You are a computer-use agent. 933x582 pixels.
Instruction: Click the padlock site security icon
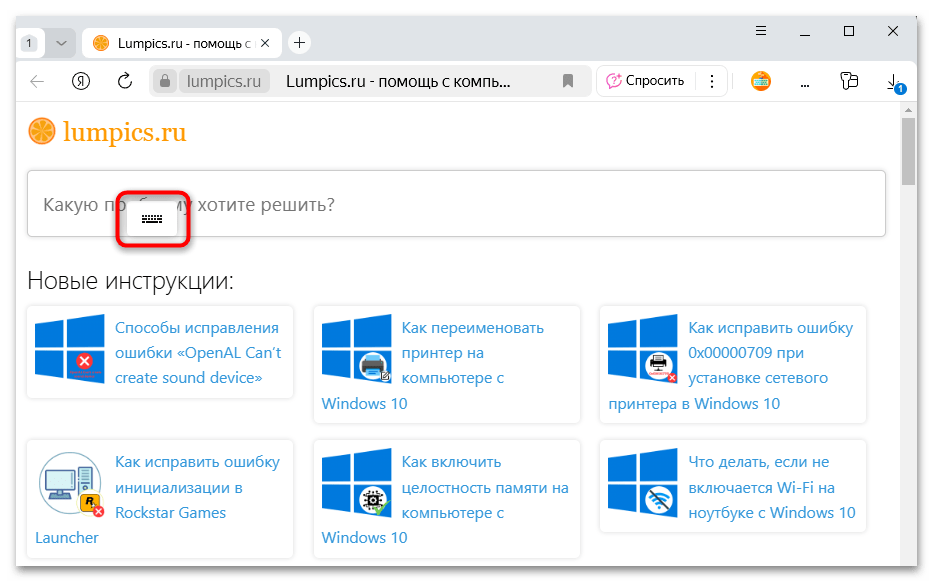[x=165, y=81]
